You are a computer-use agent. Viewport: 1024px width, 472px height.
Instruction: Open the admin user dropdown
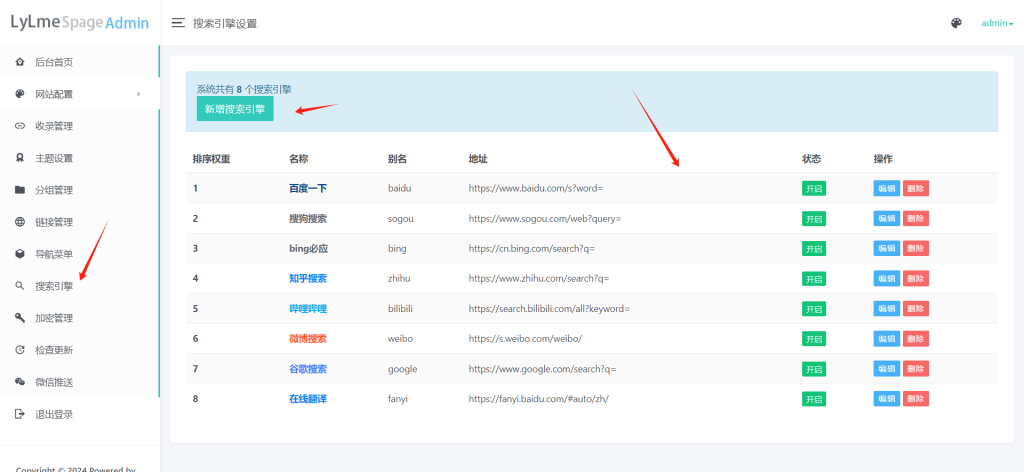point(996,23)
